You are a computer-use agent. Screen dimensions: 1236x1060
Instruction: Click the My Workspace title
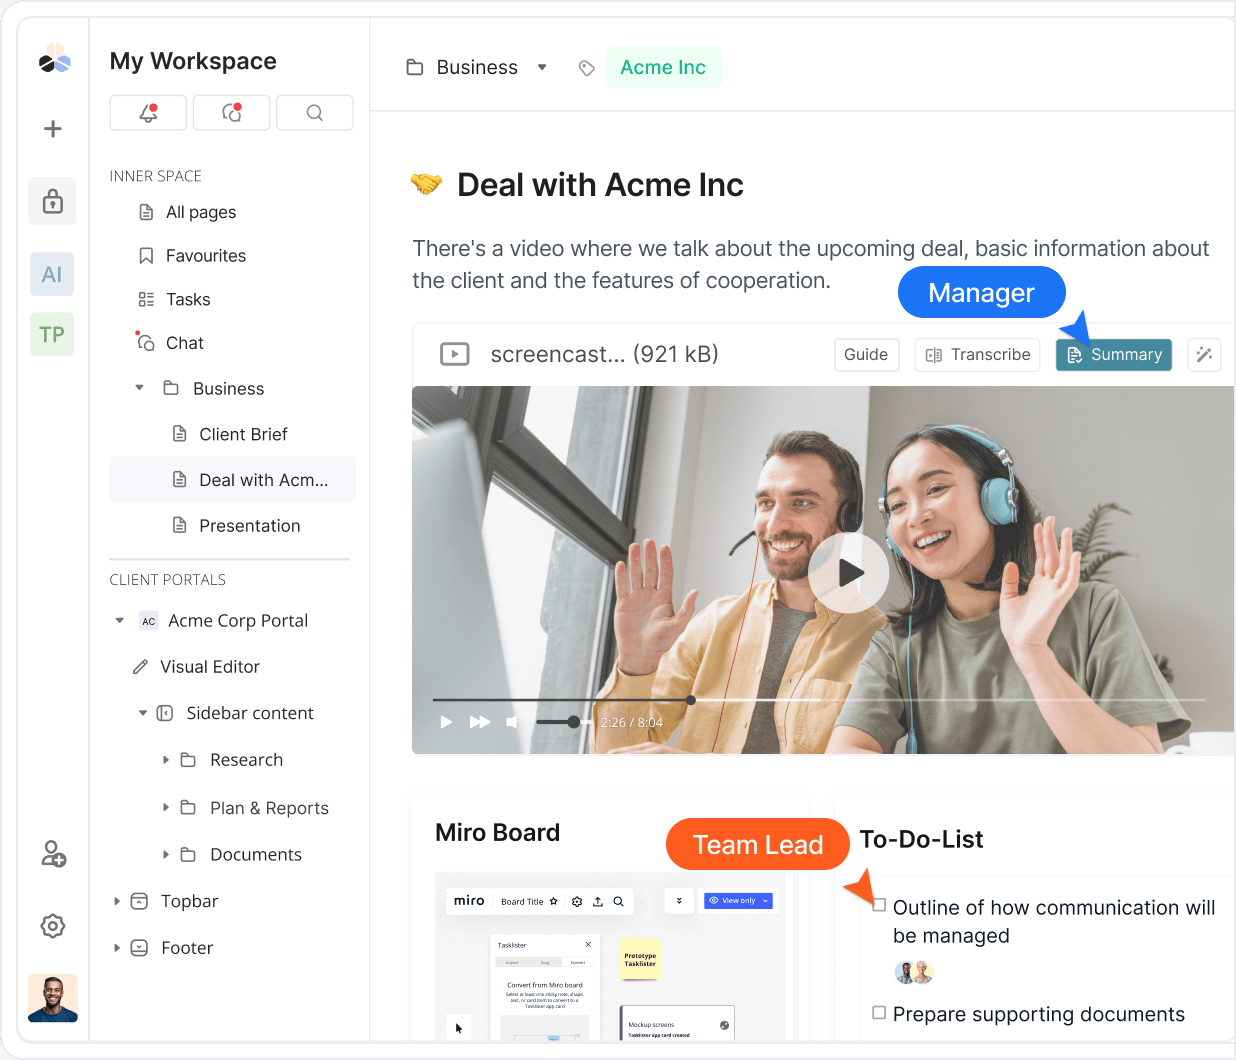193,61
